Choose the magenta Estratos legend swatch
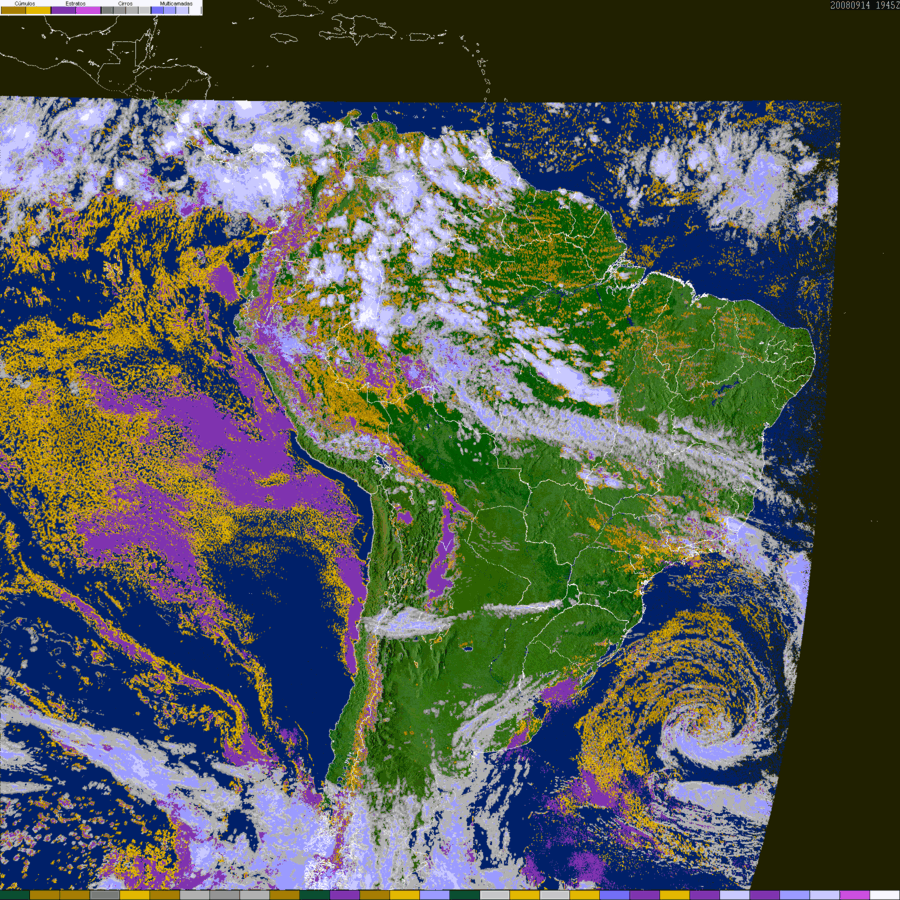 [88, 10]
